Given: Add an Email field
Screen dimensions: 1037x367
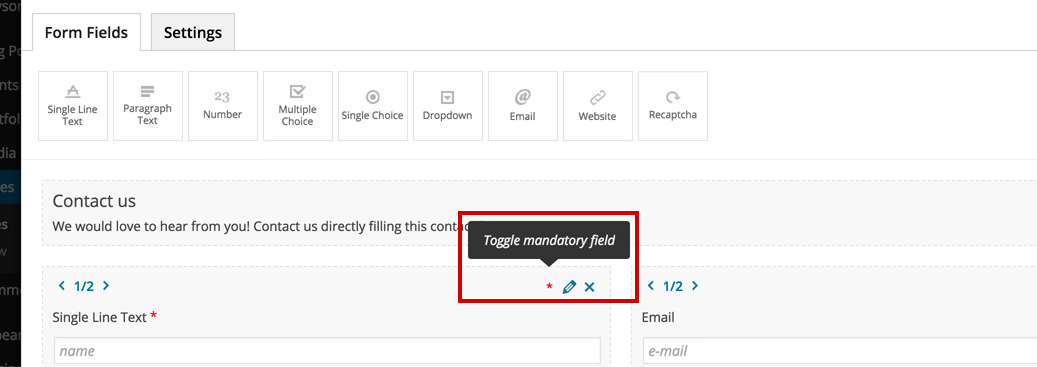Looking at the screenshot, I should [x=522, y=106].
